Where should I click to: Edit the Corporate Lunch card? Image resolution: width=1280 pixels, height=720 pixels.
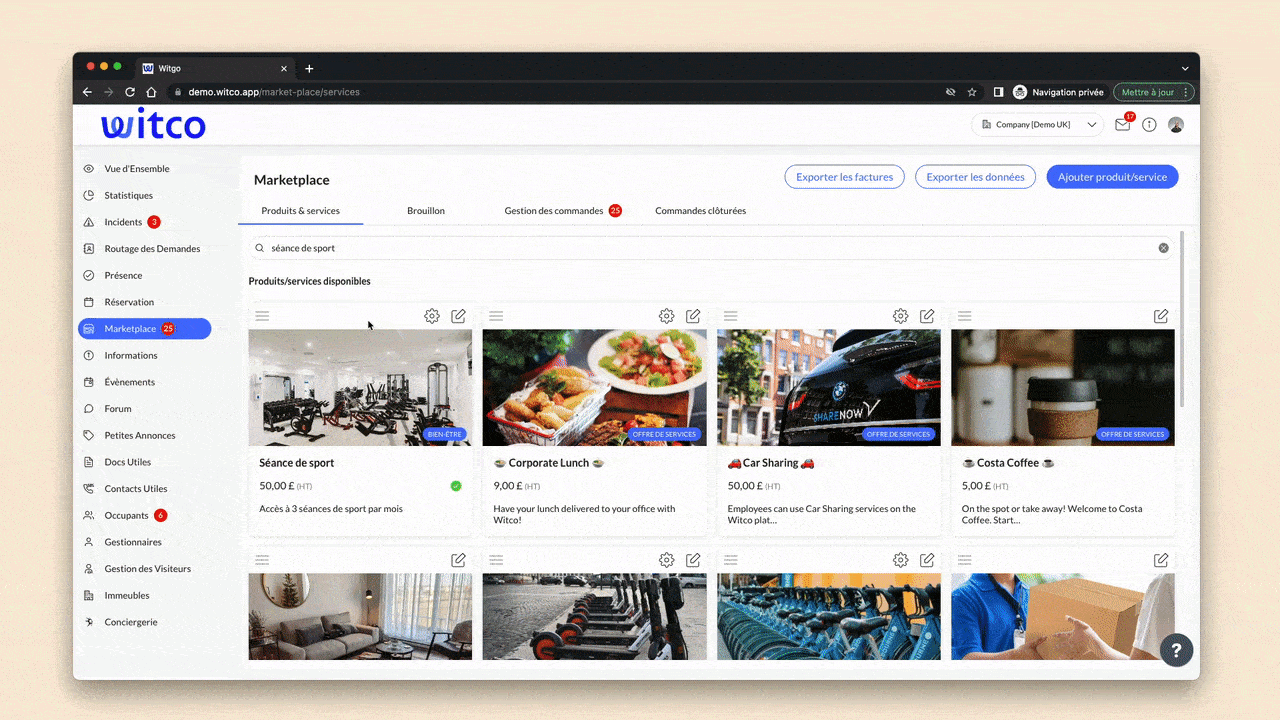coord(693,316)
